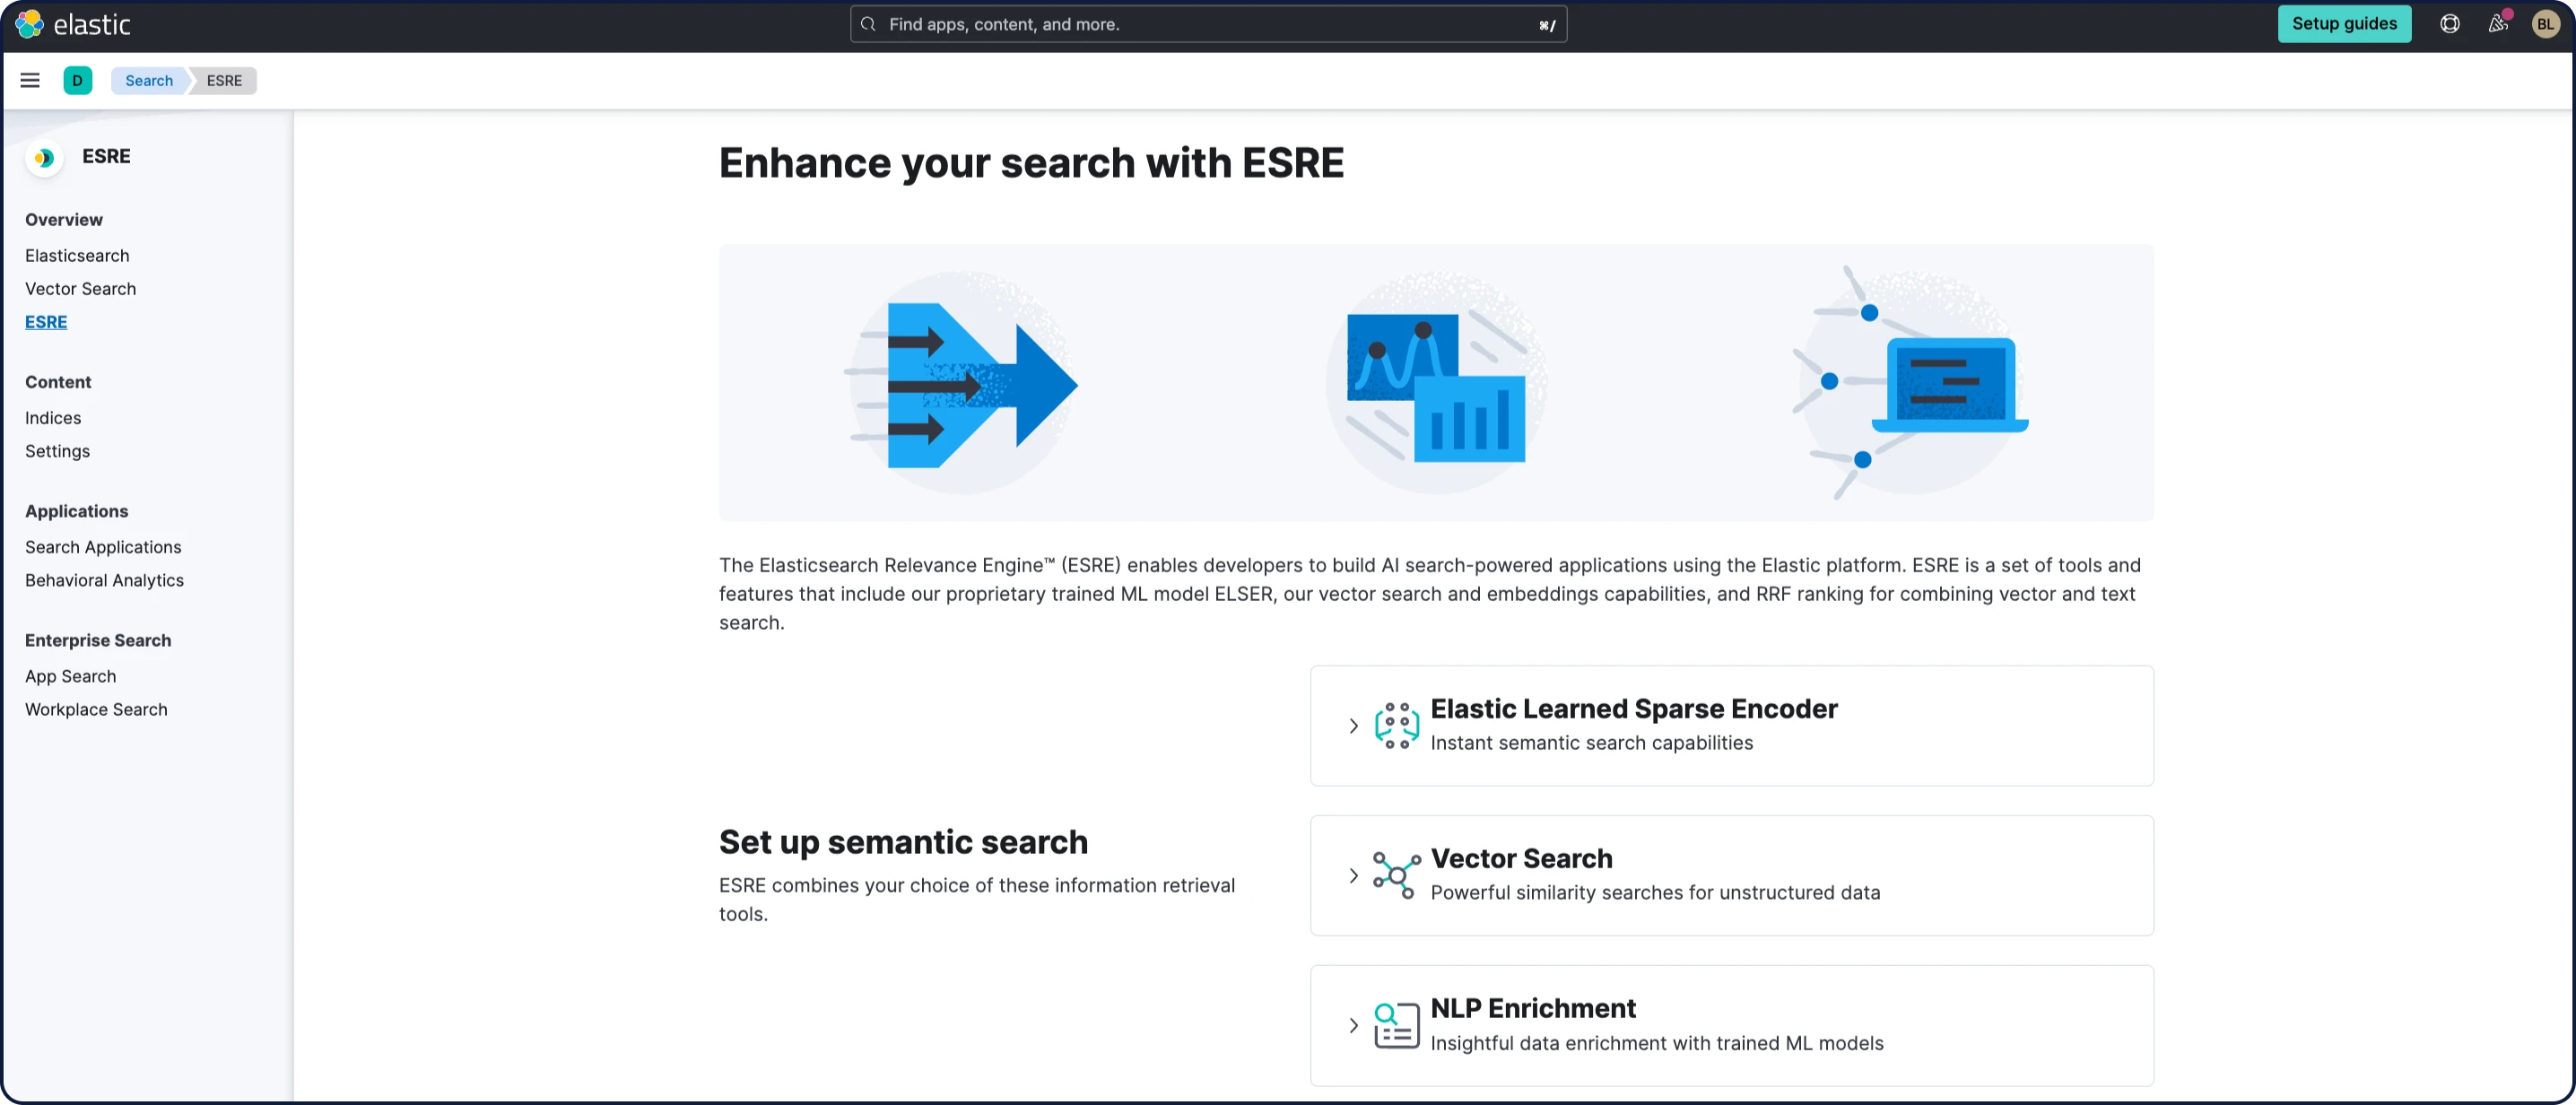This screenshot has height=1105, width=2576.
Task: Click the Enterprise Search section heading
Action: pos(98,640)
